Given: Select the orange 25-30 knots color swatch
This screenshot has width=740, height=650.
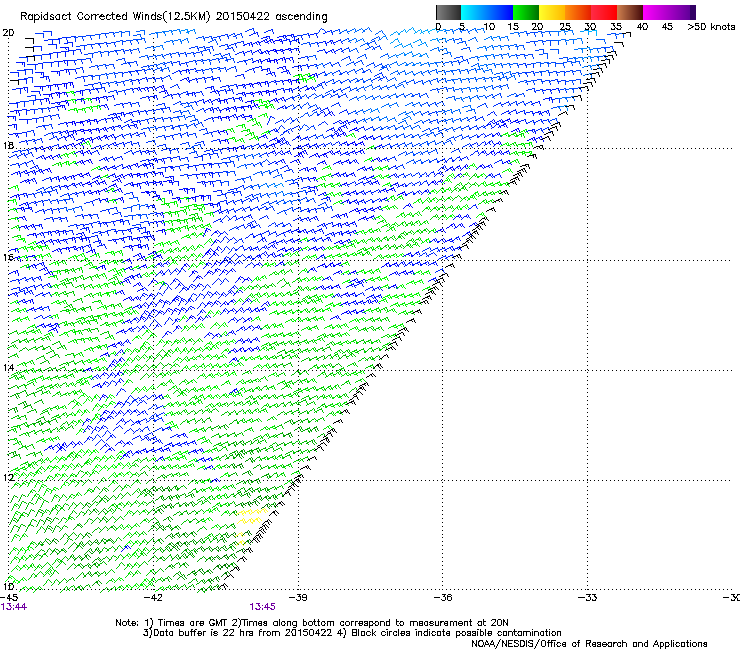Looking at the screenshot, I should pyautogui.click(x=578, y=12).
